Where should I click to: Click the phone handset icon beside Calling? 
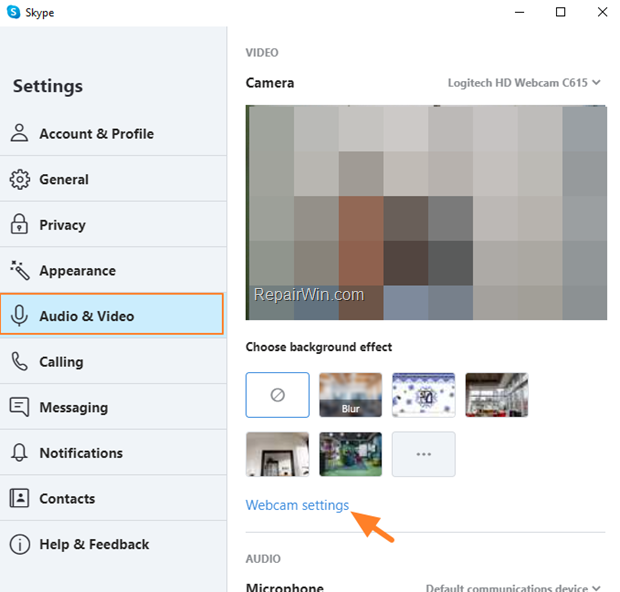tap(19, 361)
